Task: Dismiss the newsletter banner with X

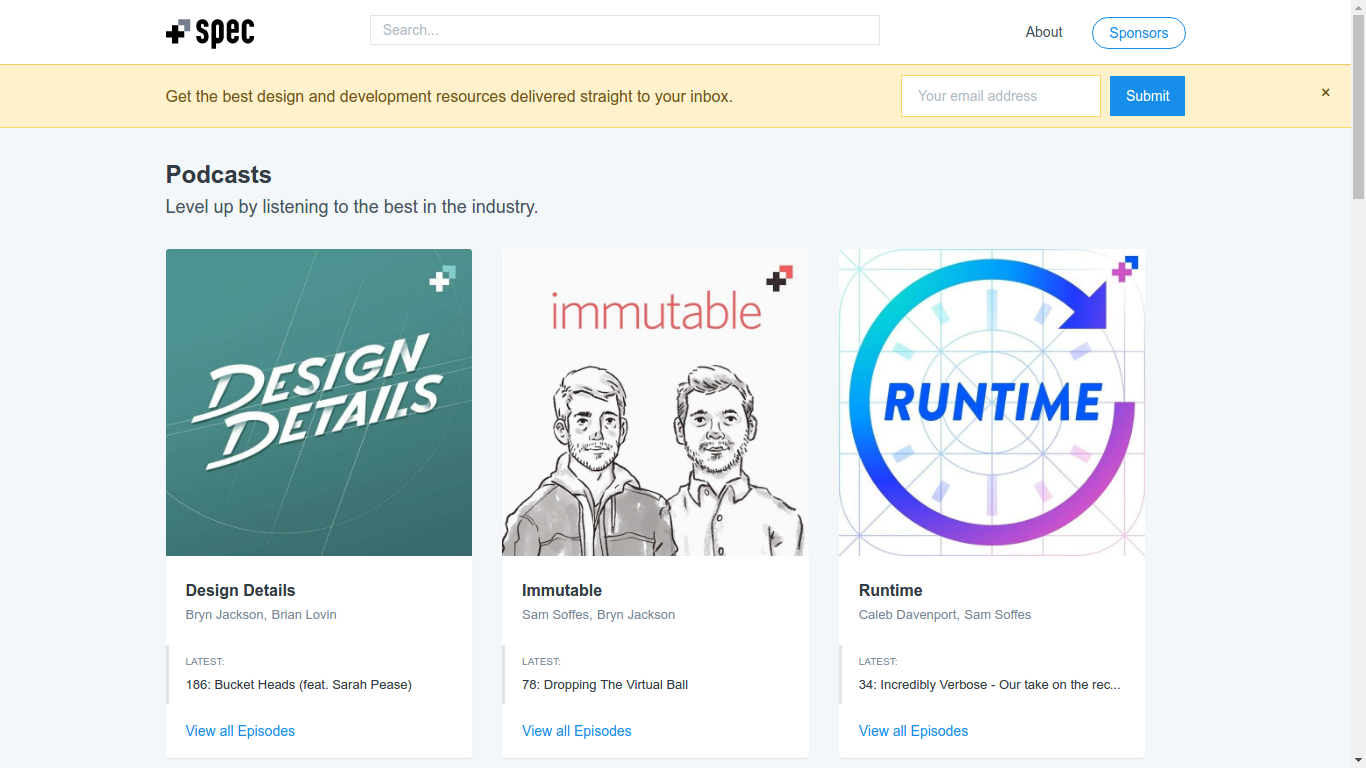Action: [1325, 93]
